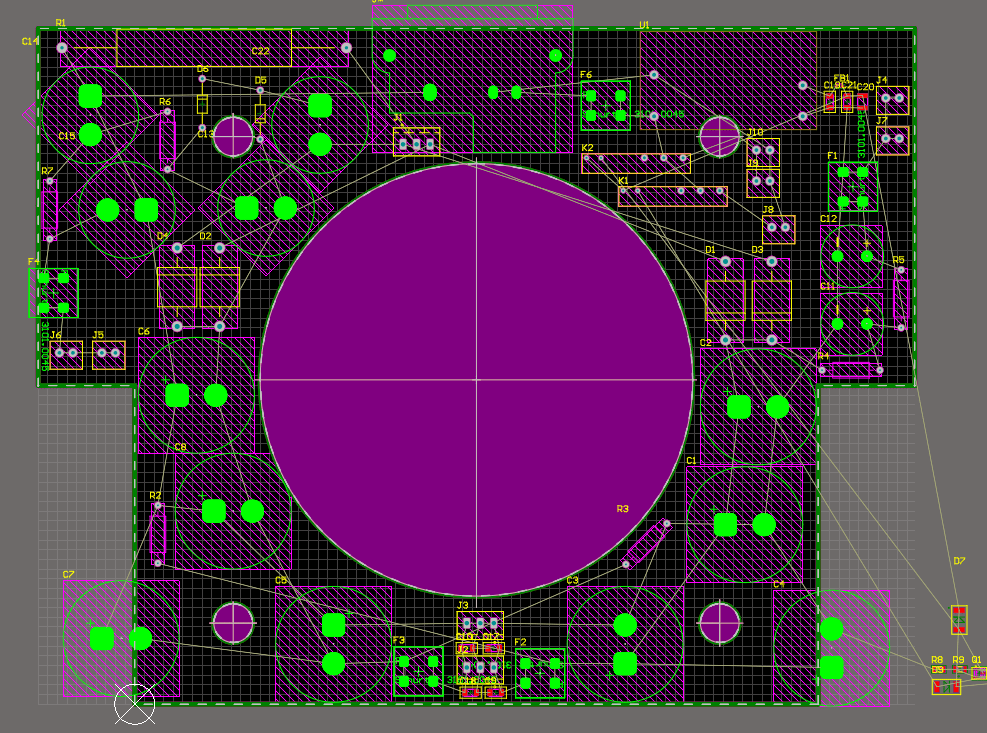Click the F4 fuse holder footprint
Image resolution: width=987 pixels, height=733 pixels.
(x=54, y=293)
